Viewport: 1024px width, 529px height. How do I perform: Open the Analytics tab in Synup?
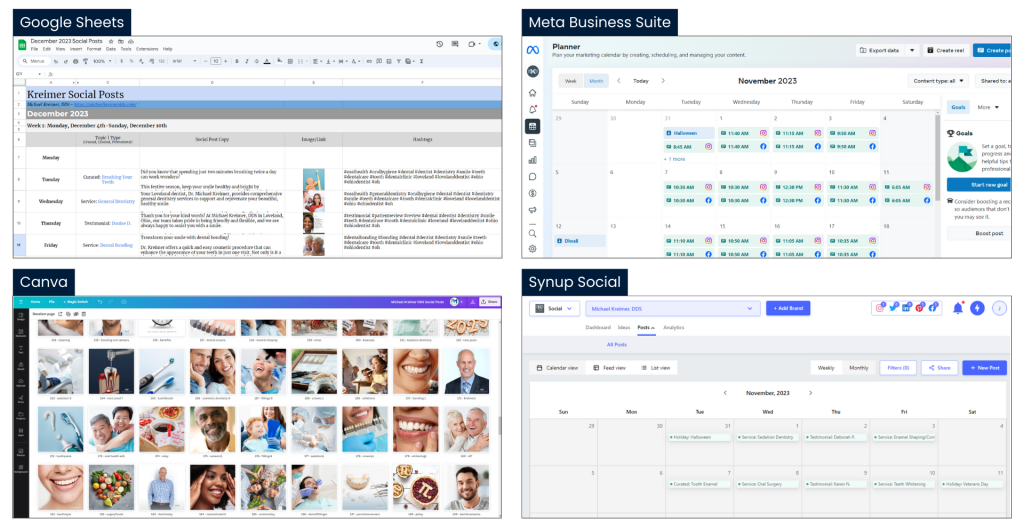(x=673, y=328)
